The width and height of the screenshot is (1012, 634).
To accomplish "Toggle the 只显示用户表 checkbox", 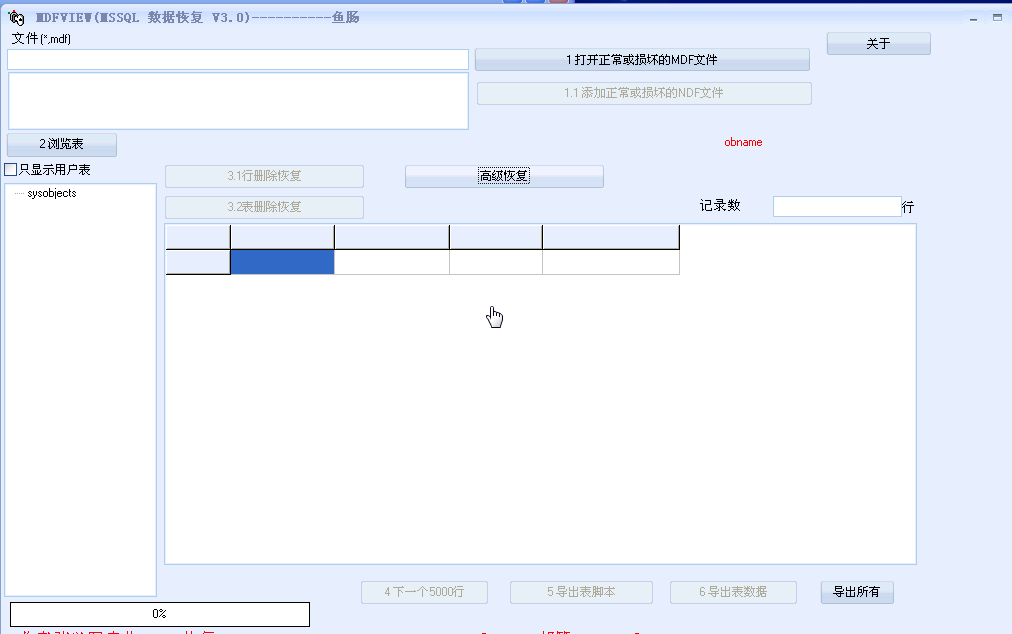I will click(10, 170).
